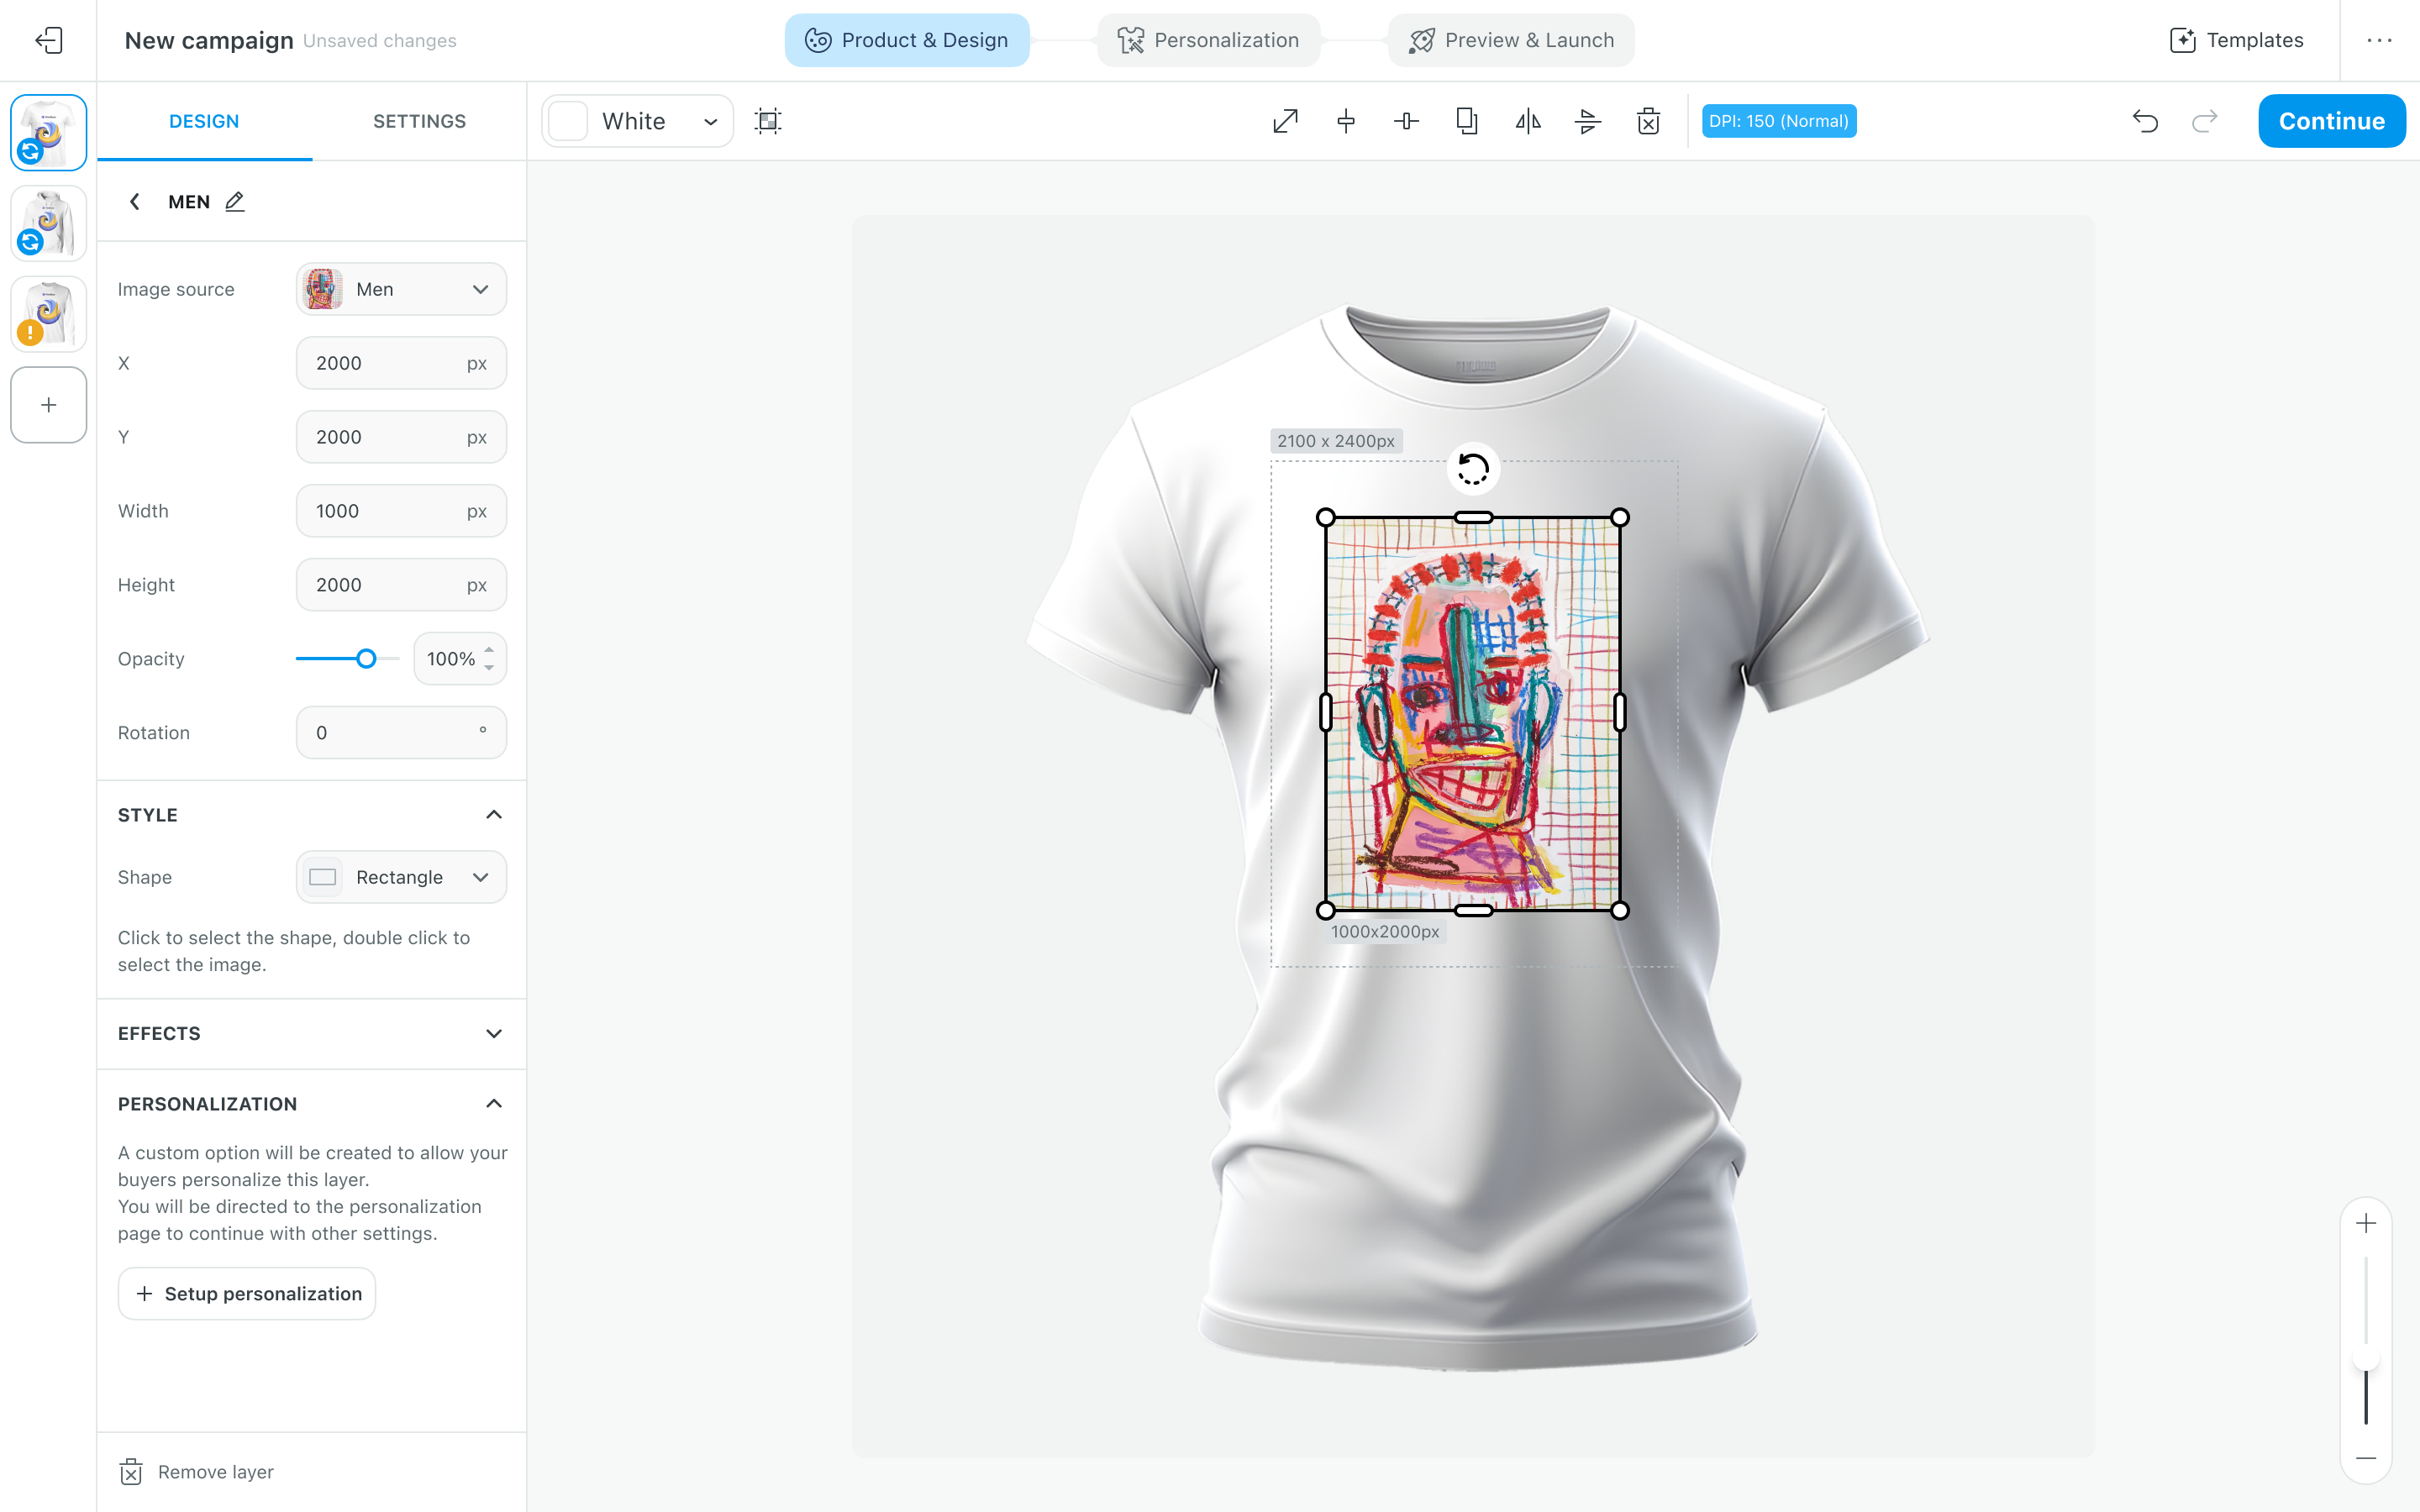Select the sweatshirt thumbnail with warning badge
The height and width of the screenshot is (1512, 2420).
[48, 314]
